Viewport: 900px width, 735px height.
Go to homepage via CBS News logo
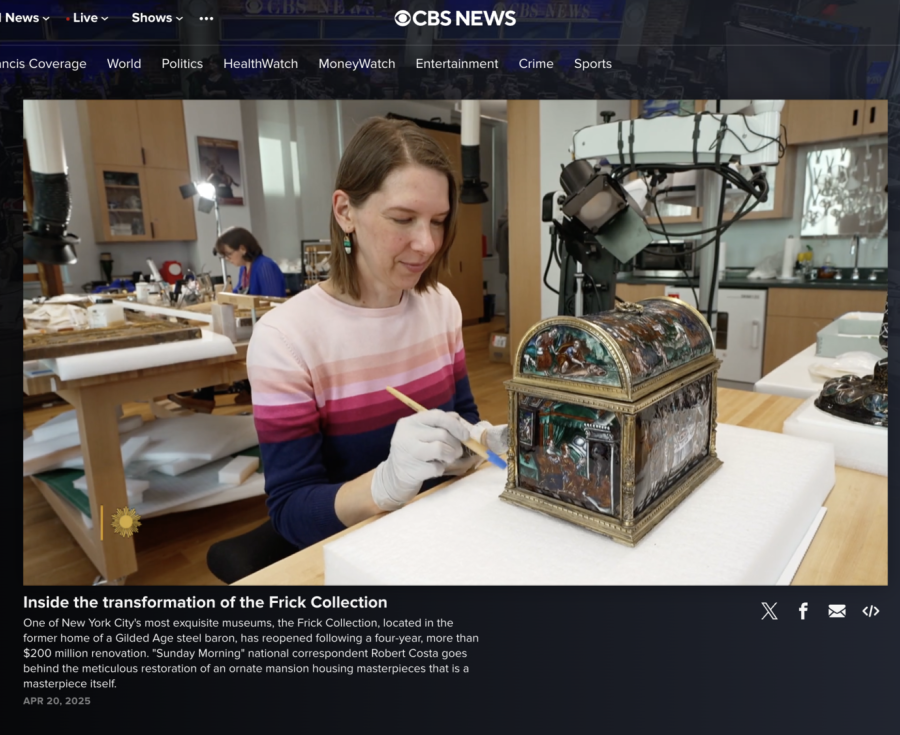click(x=455, y=18)
